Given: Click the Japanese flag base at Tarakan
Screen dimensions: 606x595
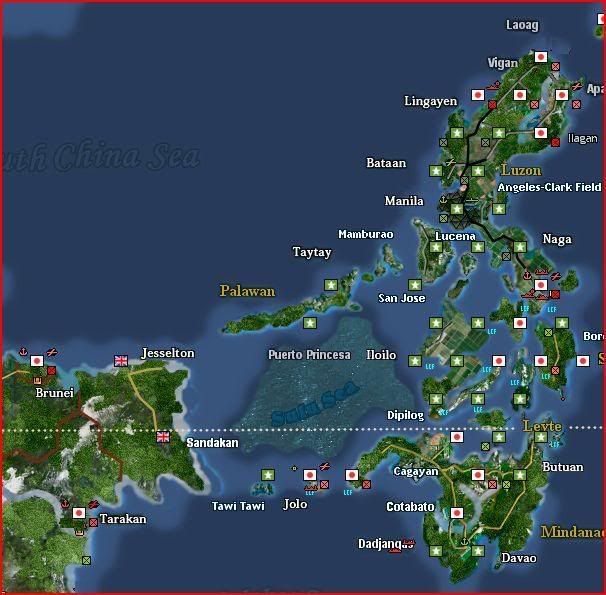Looking at the screenshot, I should pyautogui.click(x=79, y=513).
